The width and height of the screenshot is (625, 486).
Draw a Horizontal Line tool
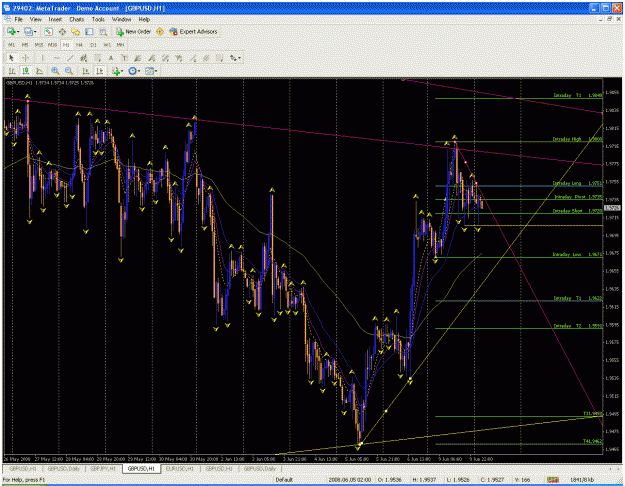pyautogui.click(x=56, y=58)
